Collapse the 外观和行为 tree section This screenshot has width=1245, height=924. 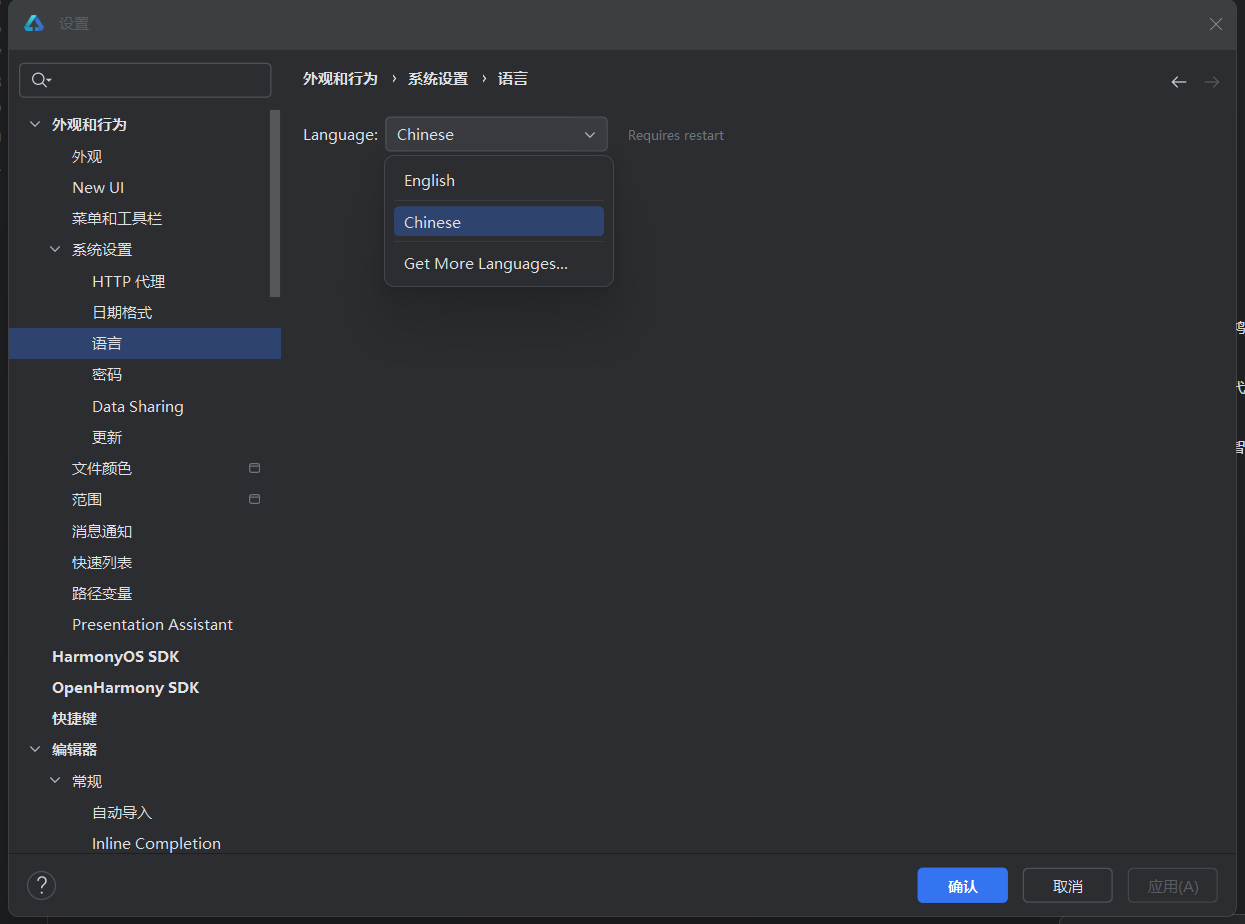tap(35, 125)
